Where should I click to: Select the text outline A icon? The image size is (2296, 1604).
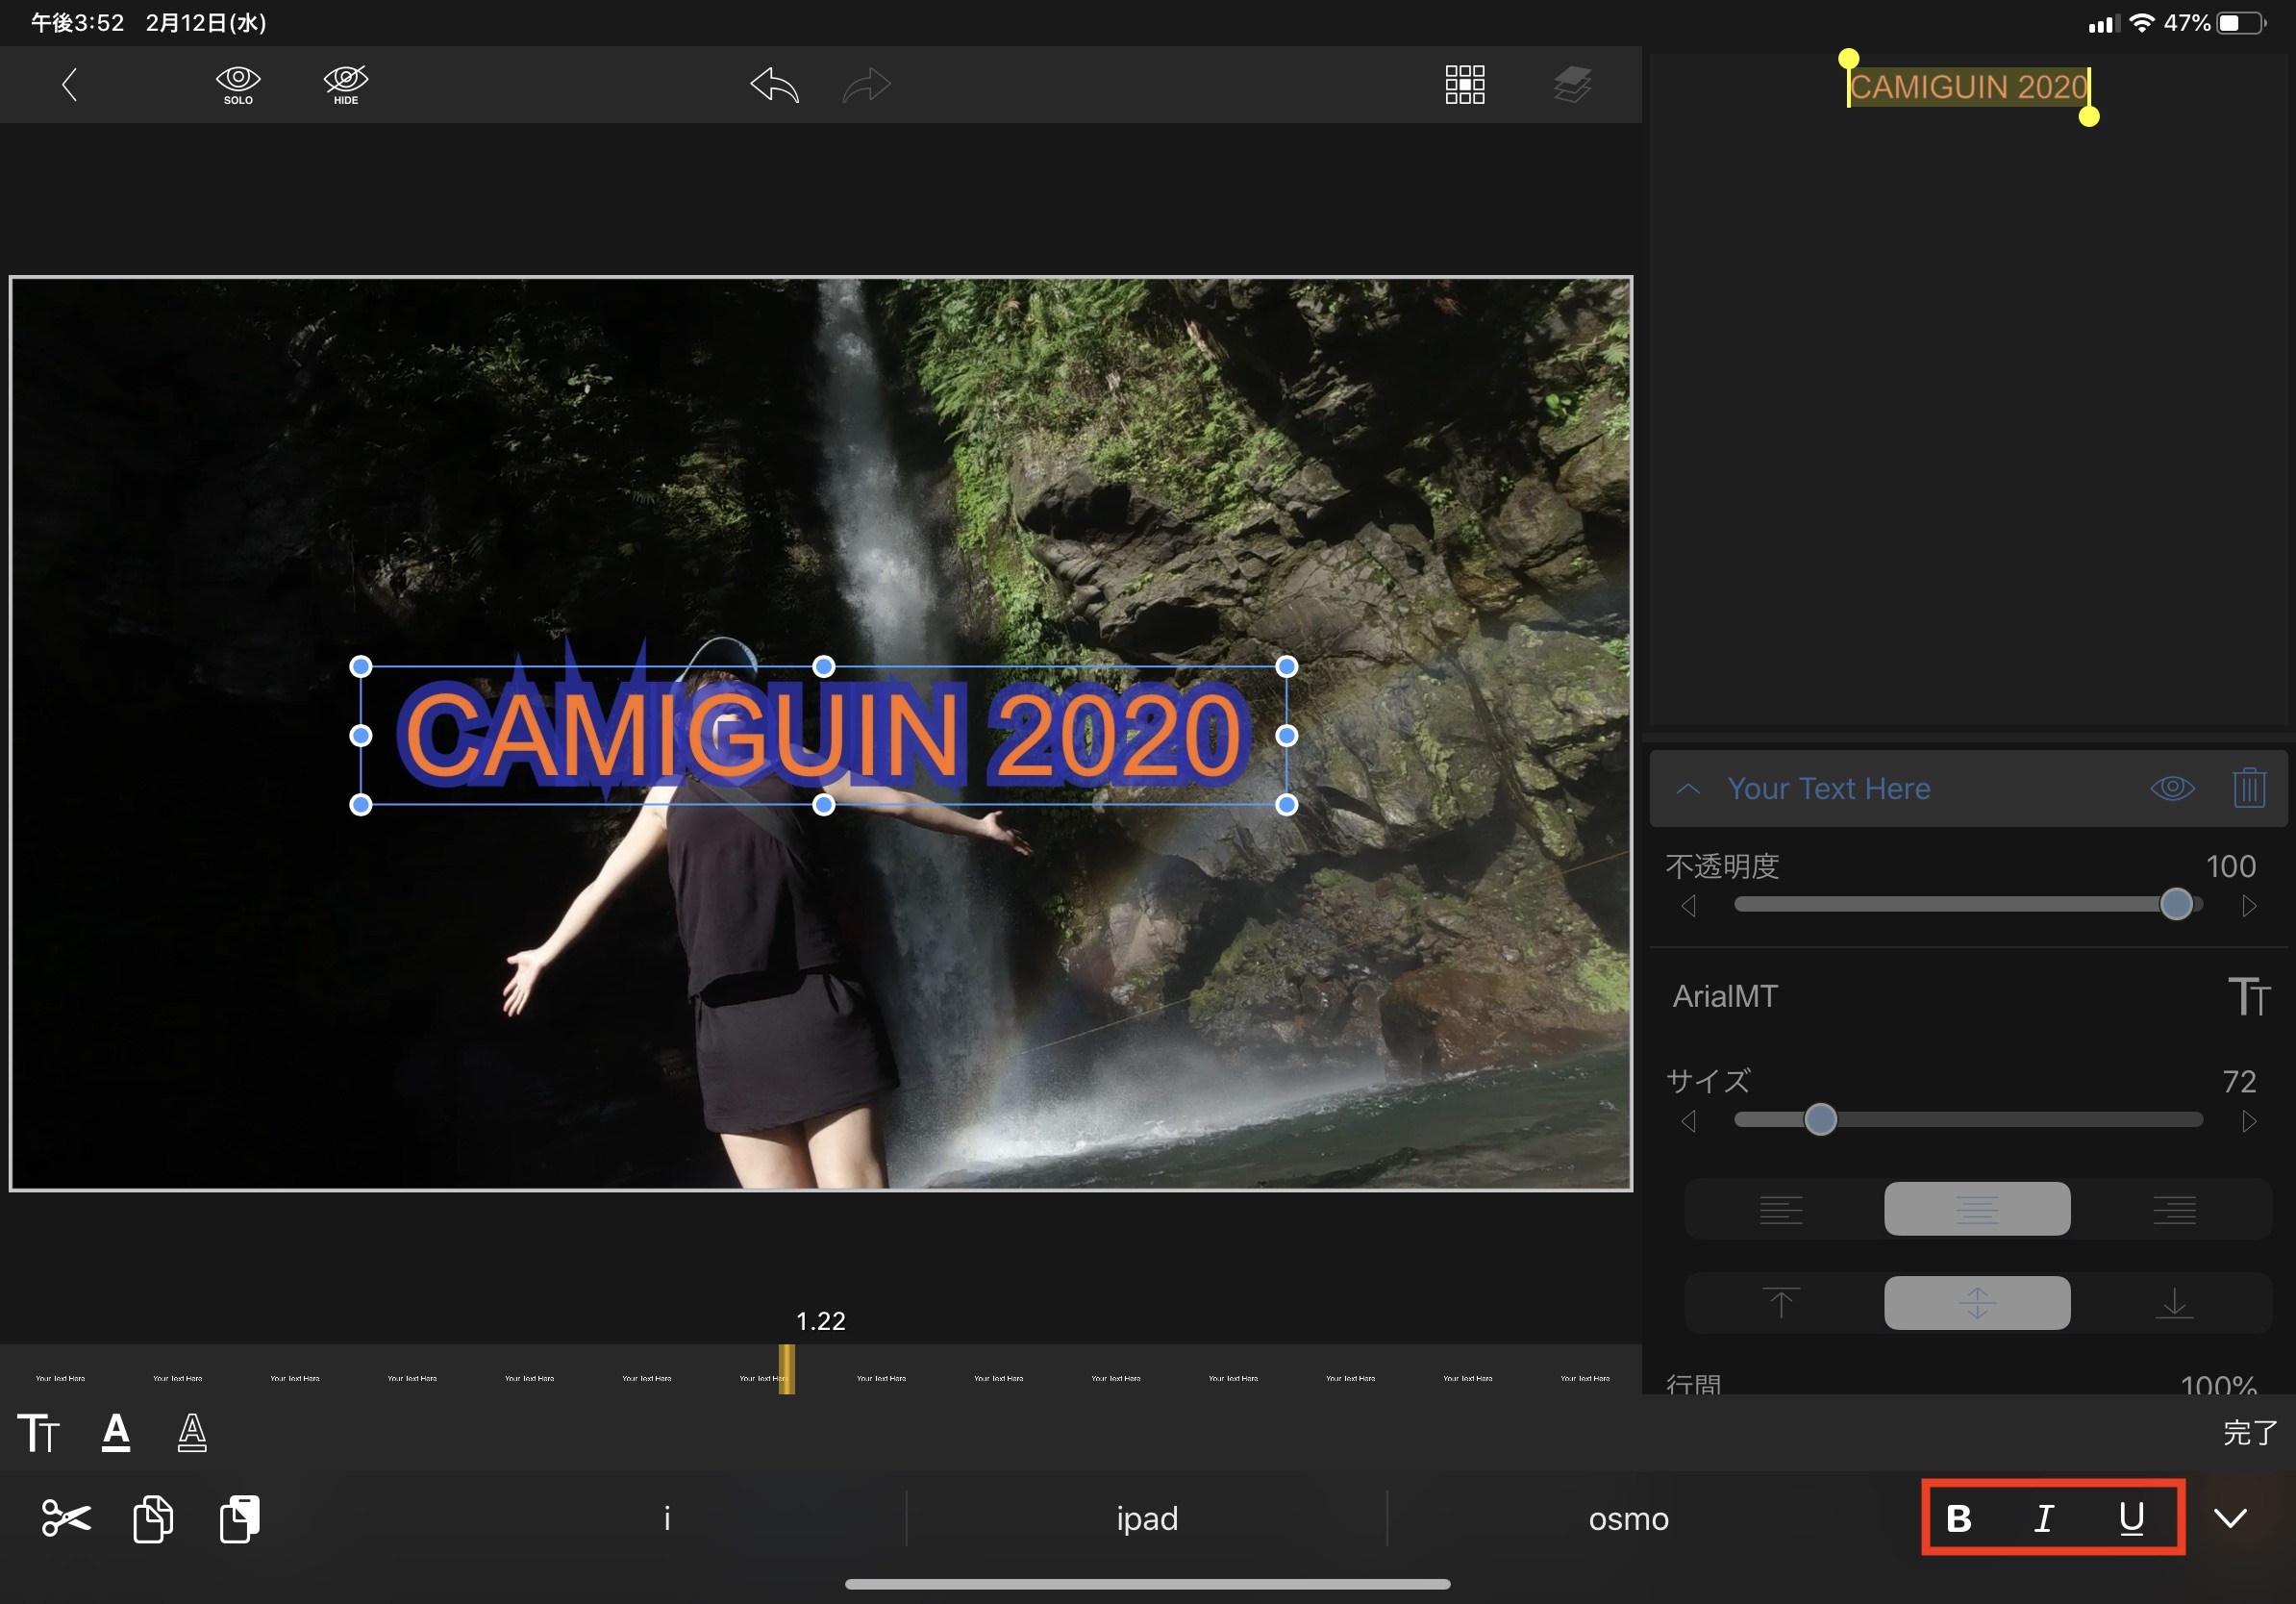pos(192,1432)
